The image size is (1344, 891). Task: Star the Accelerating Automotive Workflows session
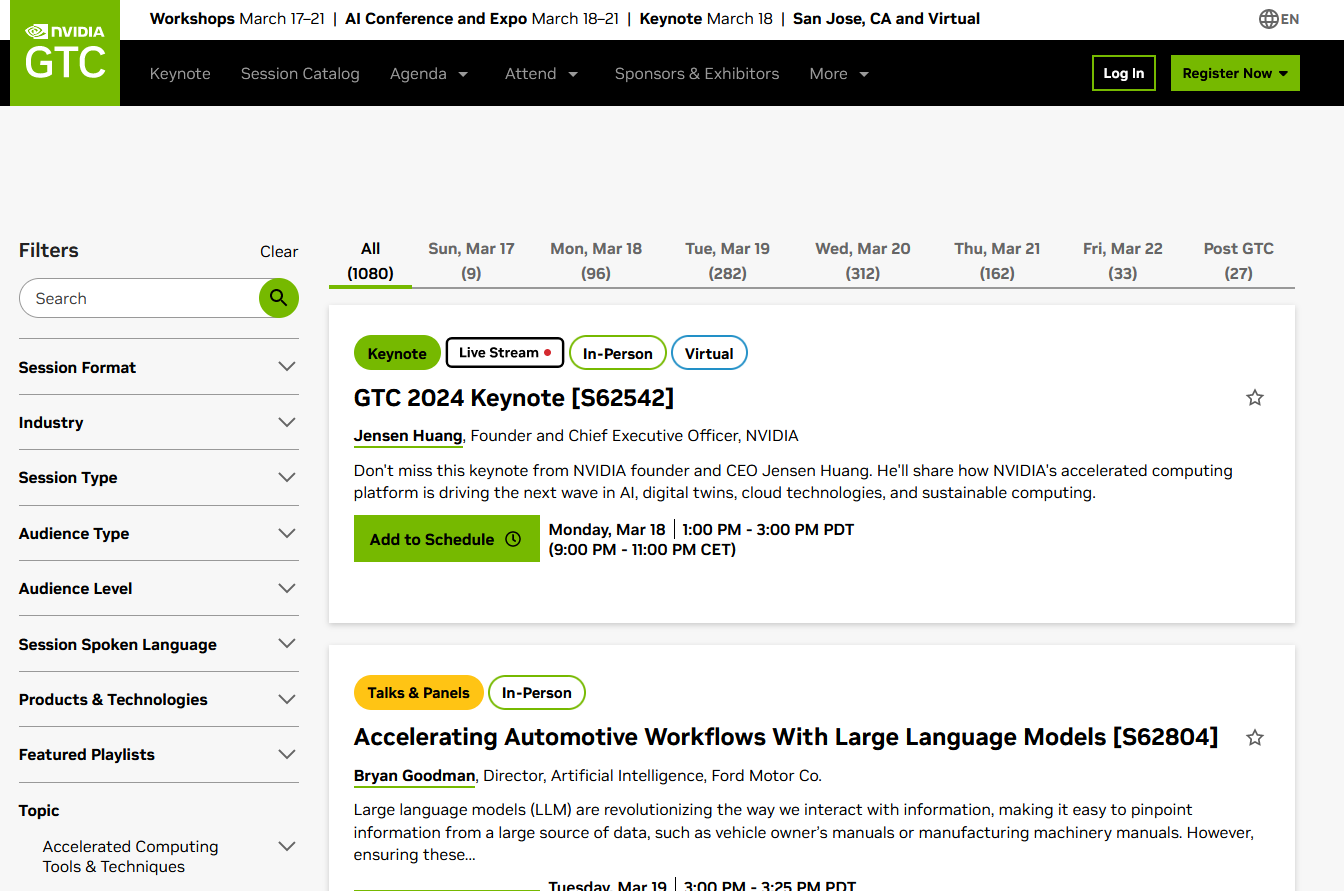[x=1255, y=738]
